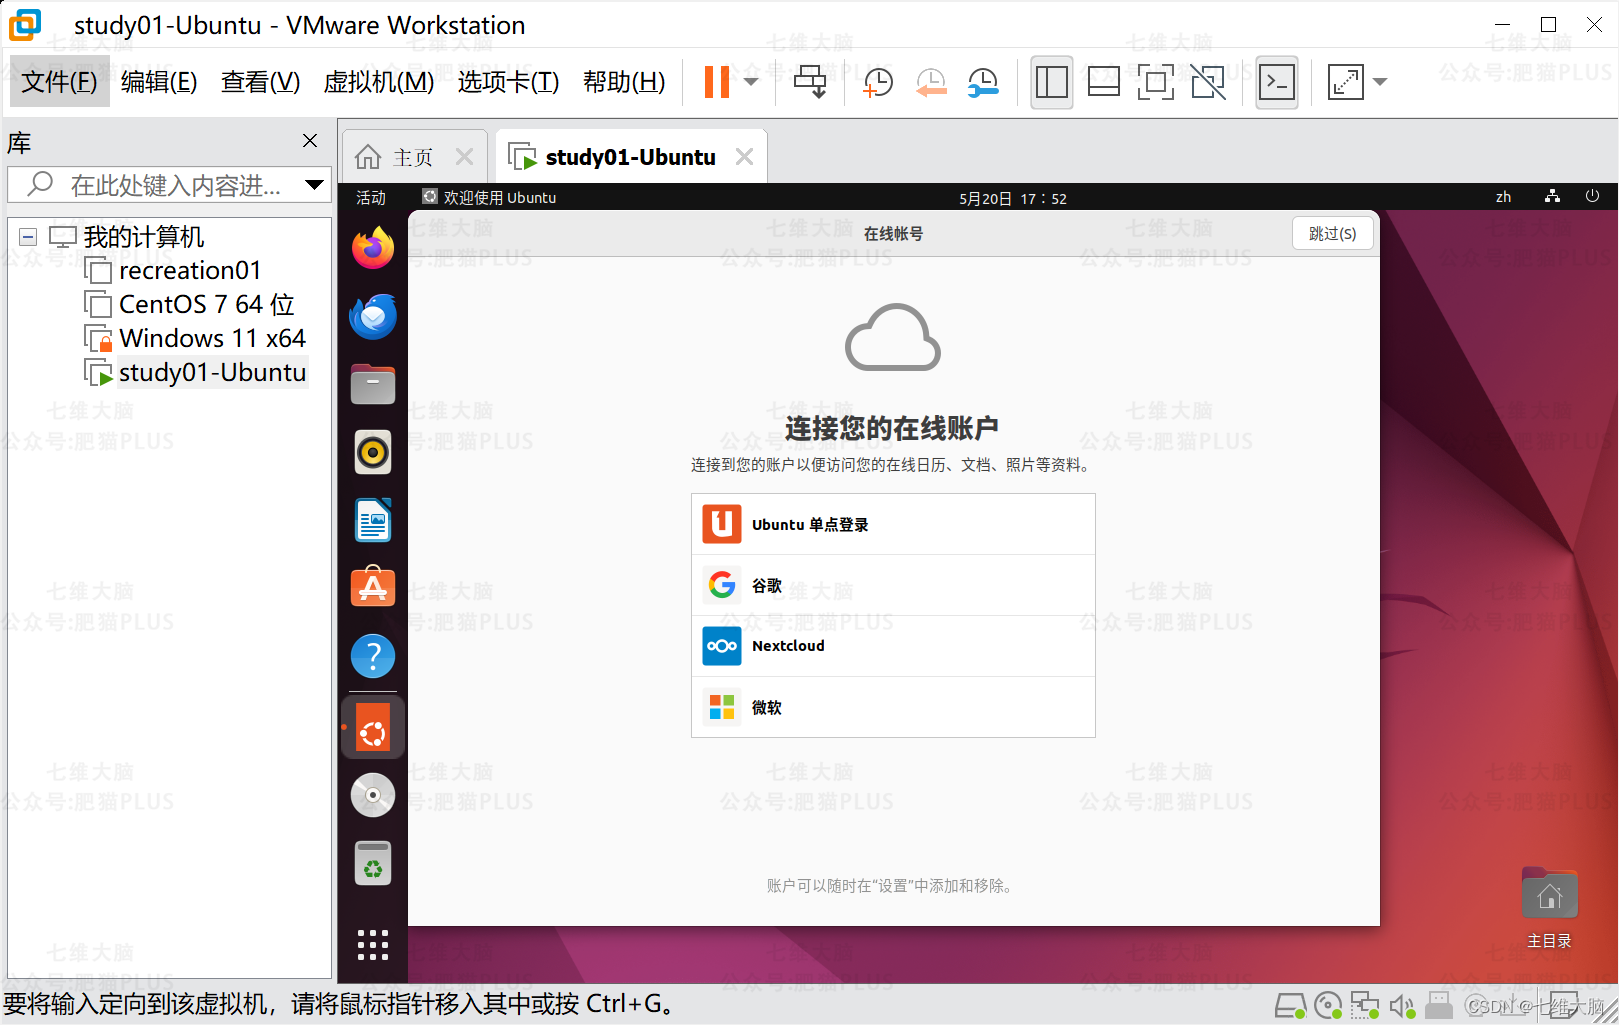Open the power options dropdown next to pause

pyautogui.click(x=751, y=82)
